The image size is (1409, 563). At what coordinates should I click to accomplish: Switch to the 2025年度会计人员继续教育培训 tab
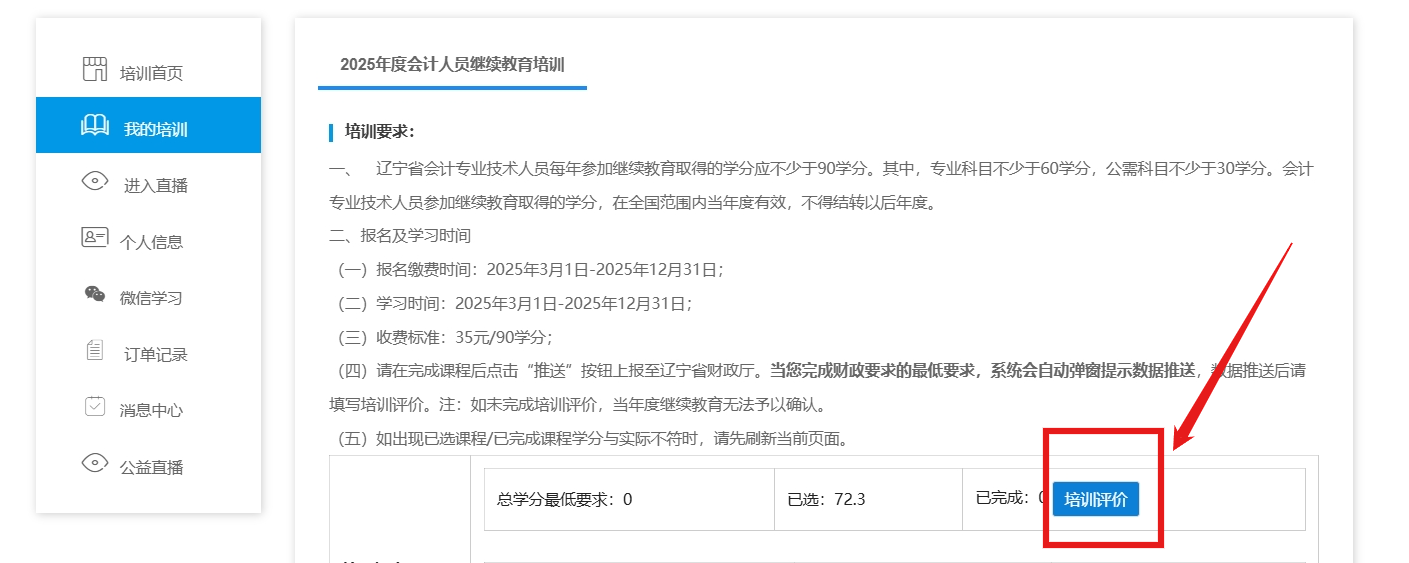coord(452,65)
